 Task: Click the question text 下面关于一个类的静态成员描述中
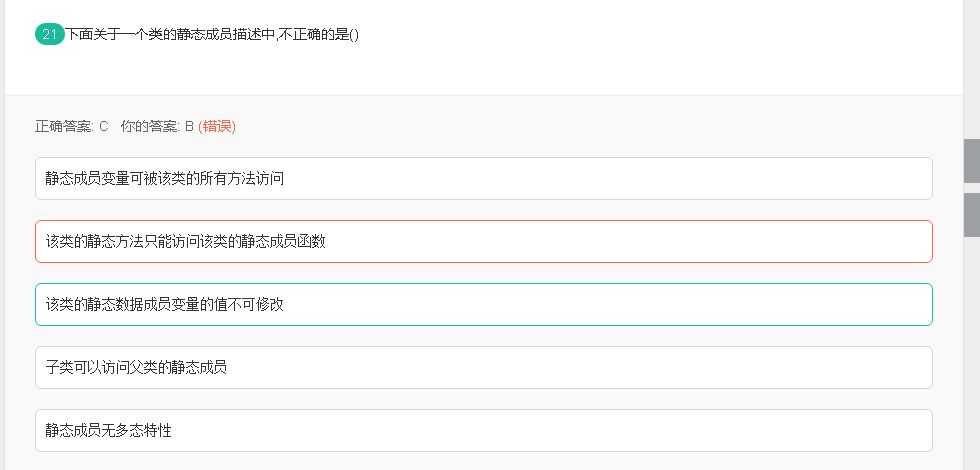213,34
